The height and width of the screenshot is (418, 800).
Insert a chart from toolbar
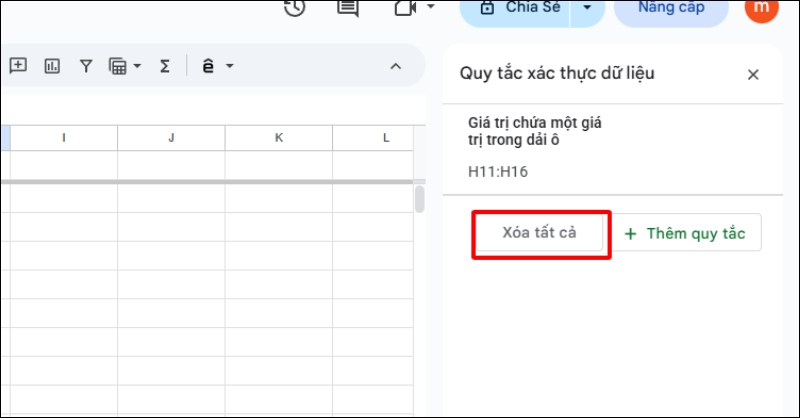52,66
